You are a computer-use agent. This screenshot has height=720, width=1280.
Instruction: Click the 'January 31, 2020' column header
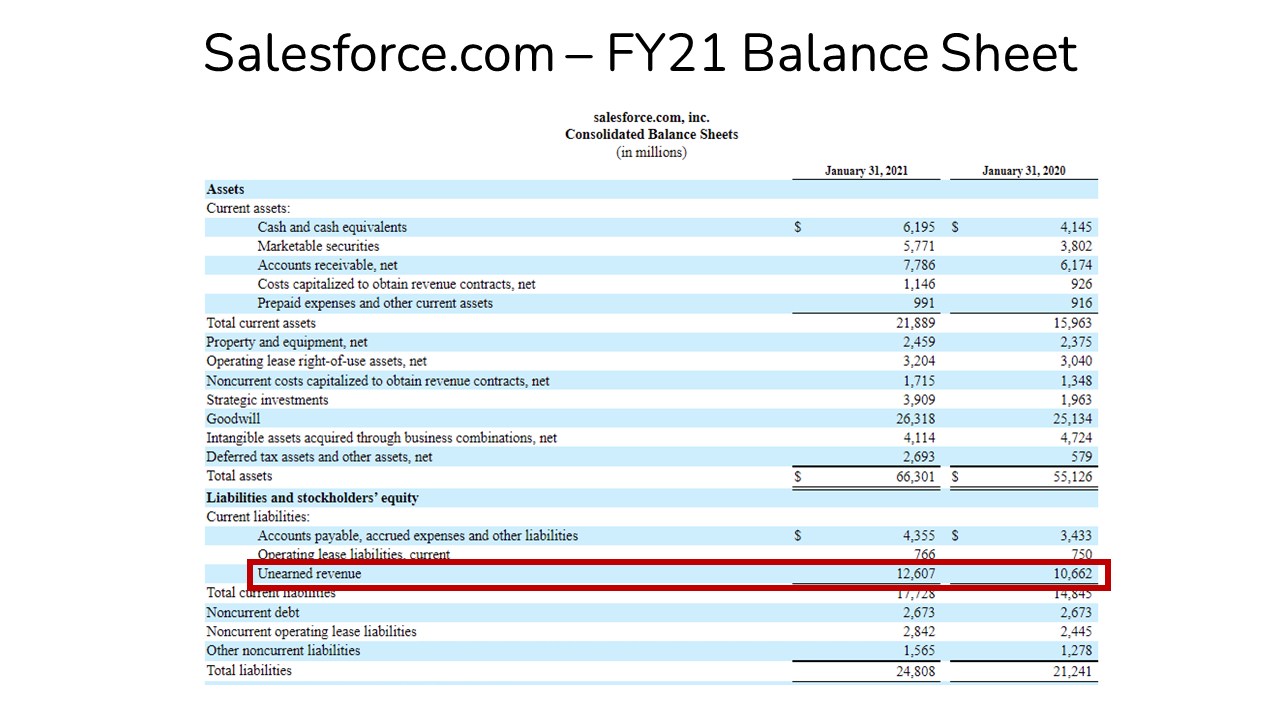(x=1022, y=171)
